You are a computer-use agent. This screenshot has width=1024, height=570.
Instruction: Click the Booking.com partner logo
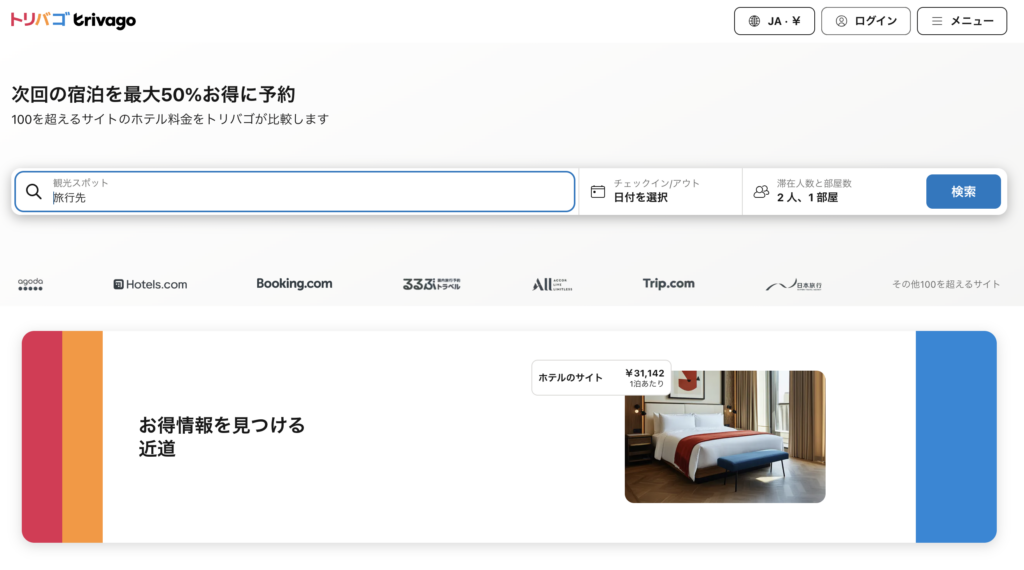[x=294, y=284]
